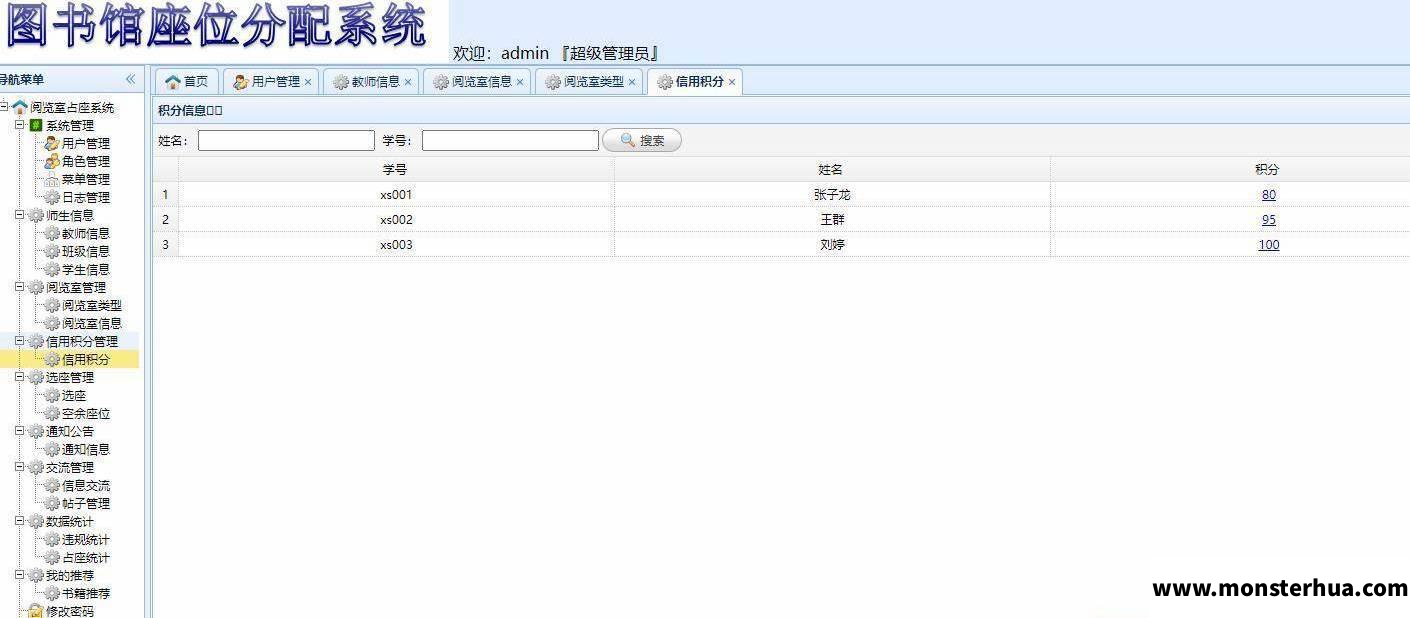1410x618 pixels.
Task: Click the gear icon on 阅览室信息 tab
Action: coord(440,82)
